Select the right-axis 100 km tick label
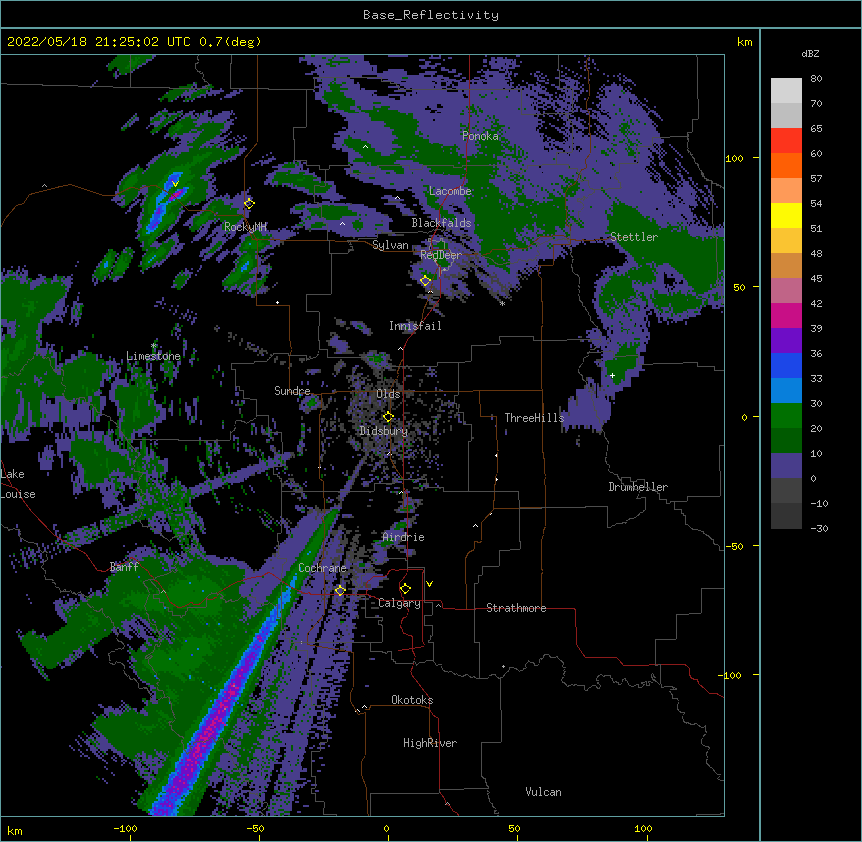Image resolution: width=862 pixels, height=842 pixels. (x=734, y=158)
